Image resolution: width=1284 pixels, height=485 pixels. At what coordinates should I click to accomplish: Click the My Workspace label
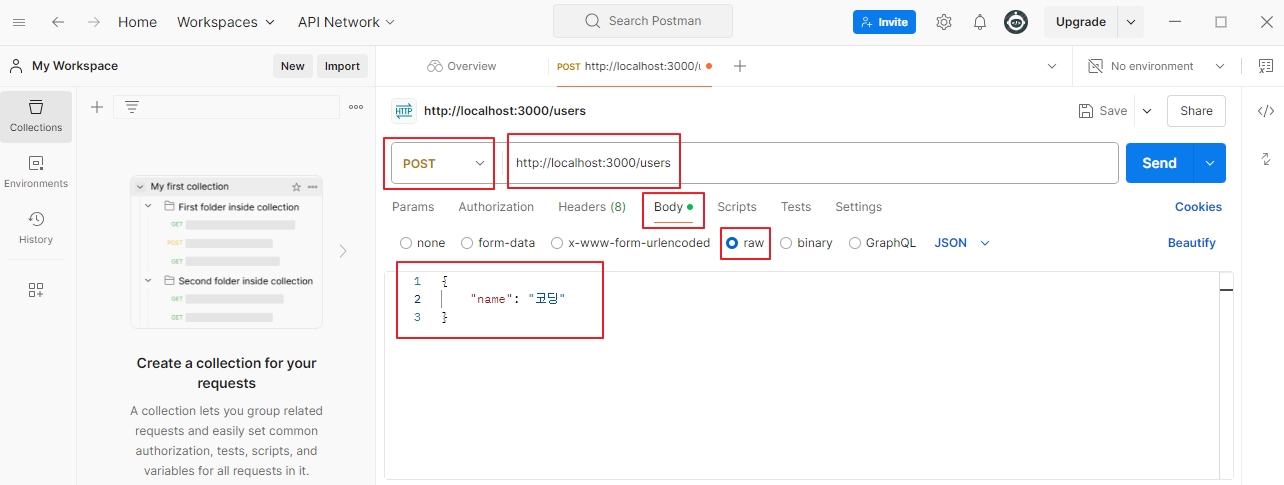click(x=75, y=66)
